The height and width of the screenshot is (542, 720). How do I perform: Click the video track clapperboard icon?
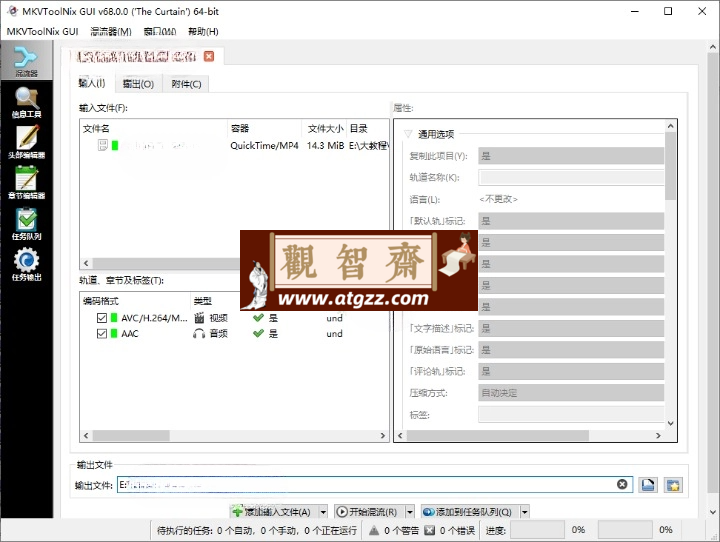tap(199, 318)
